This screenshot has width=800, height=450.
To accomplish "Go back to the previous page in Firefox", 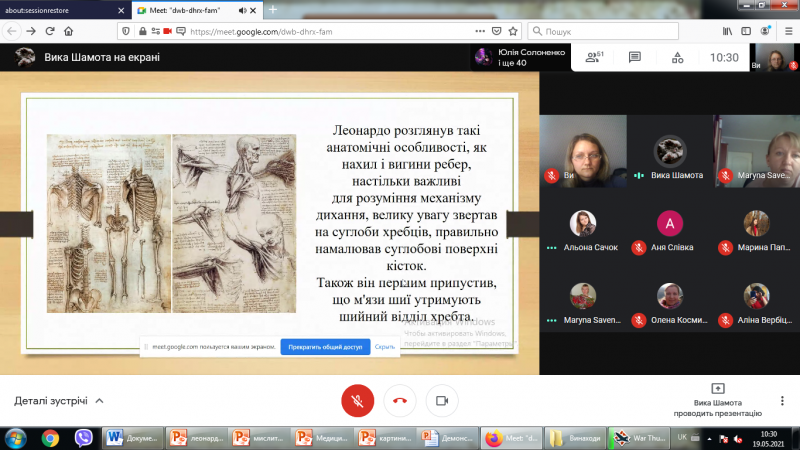I will pos(12,31).
